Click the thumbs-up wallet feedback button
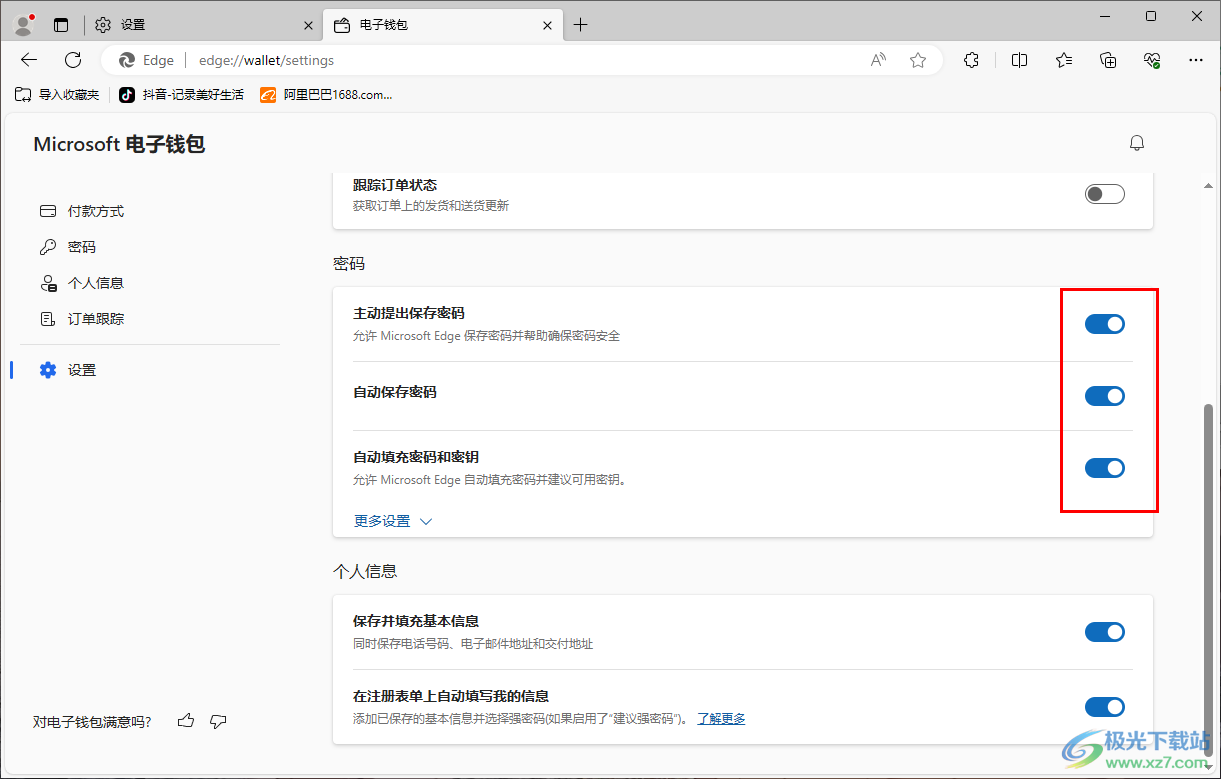 185,720
